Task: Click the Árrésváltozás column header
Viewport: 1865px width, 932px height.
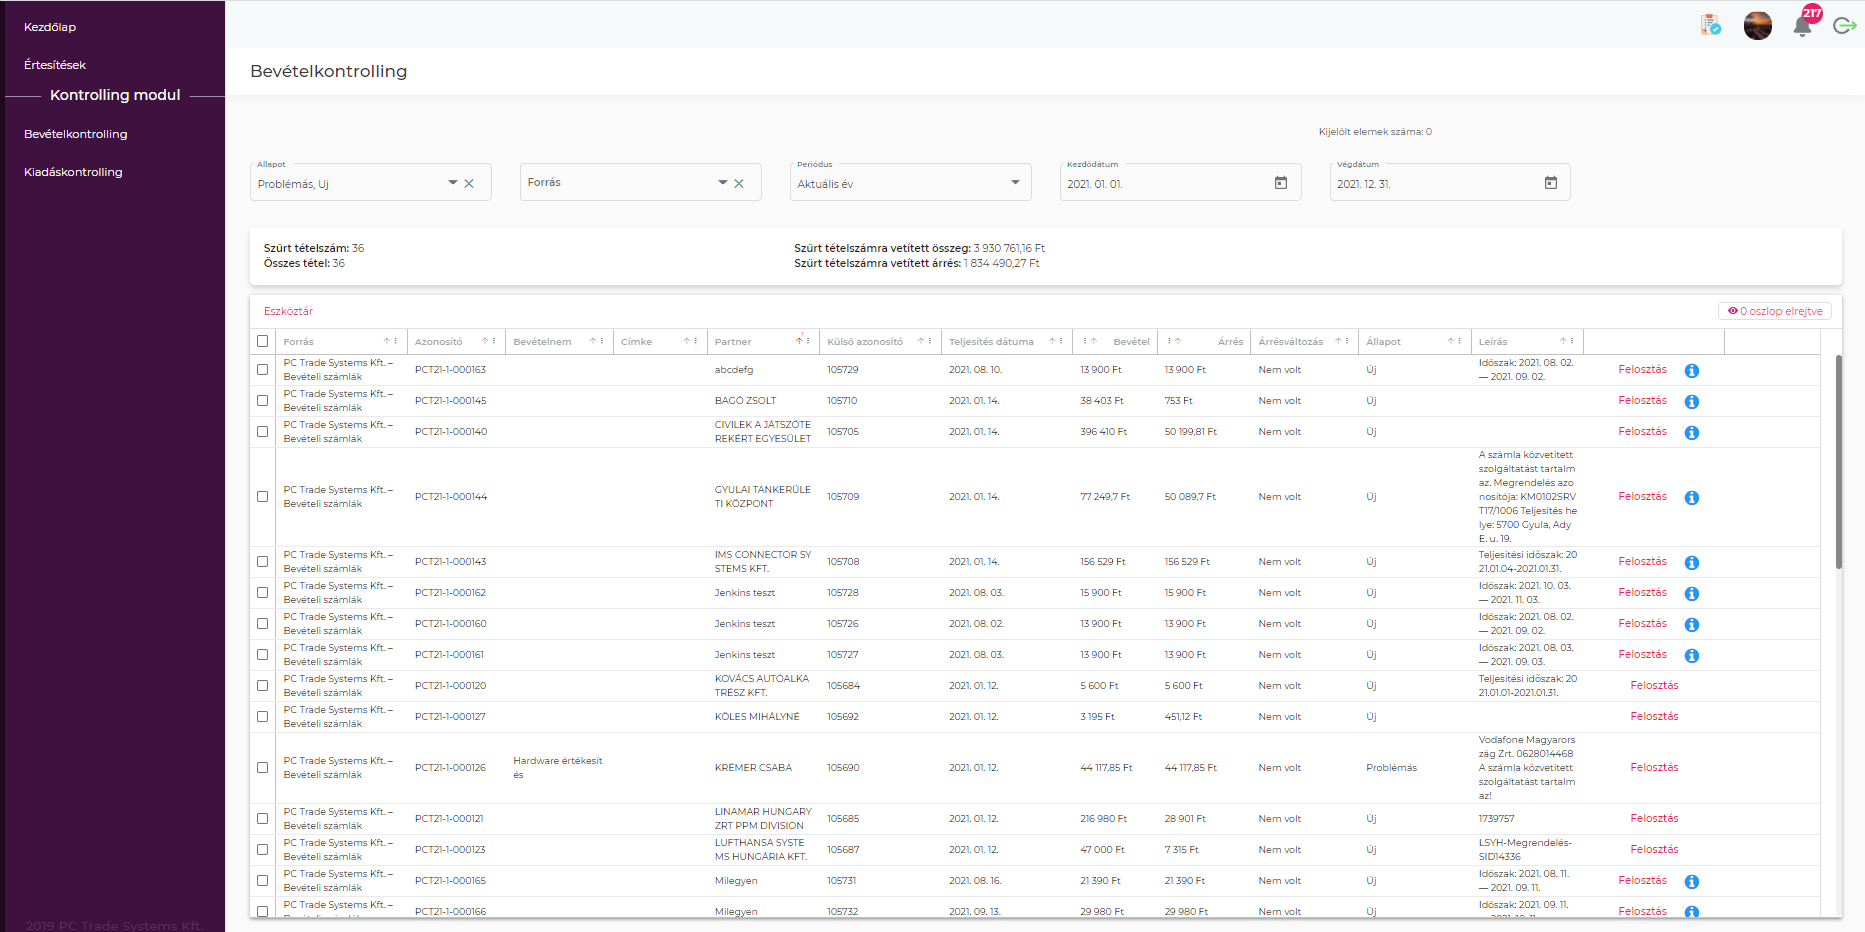Action: pyautogui.click(x=1290, y=342)
